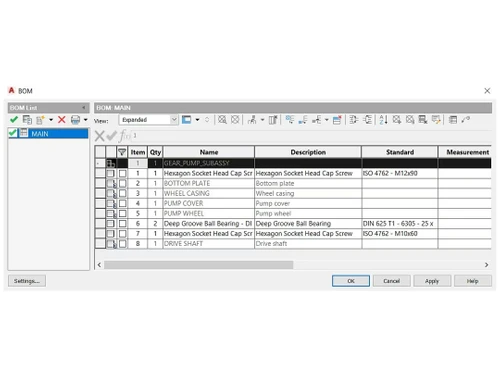Click the blue column-layout icon next to View combo

186,120
